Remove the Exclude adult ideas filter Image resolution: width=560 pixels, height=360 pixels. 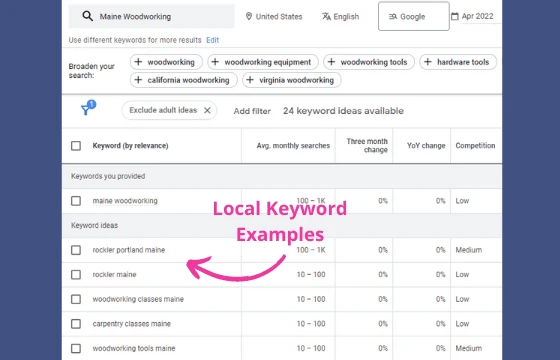[x=207, y=110]
